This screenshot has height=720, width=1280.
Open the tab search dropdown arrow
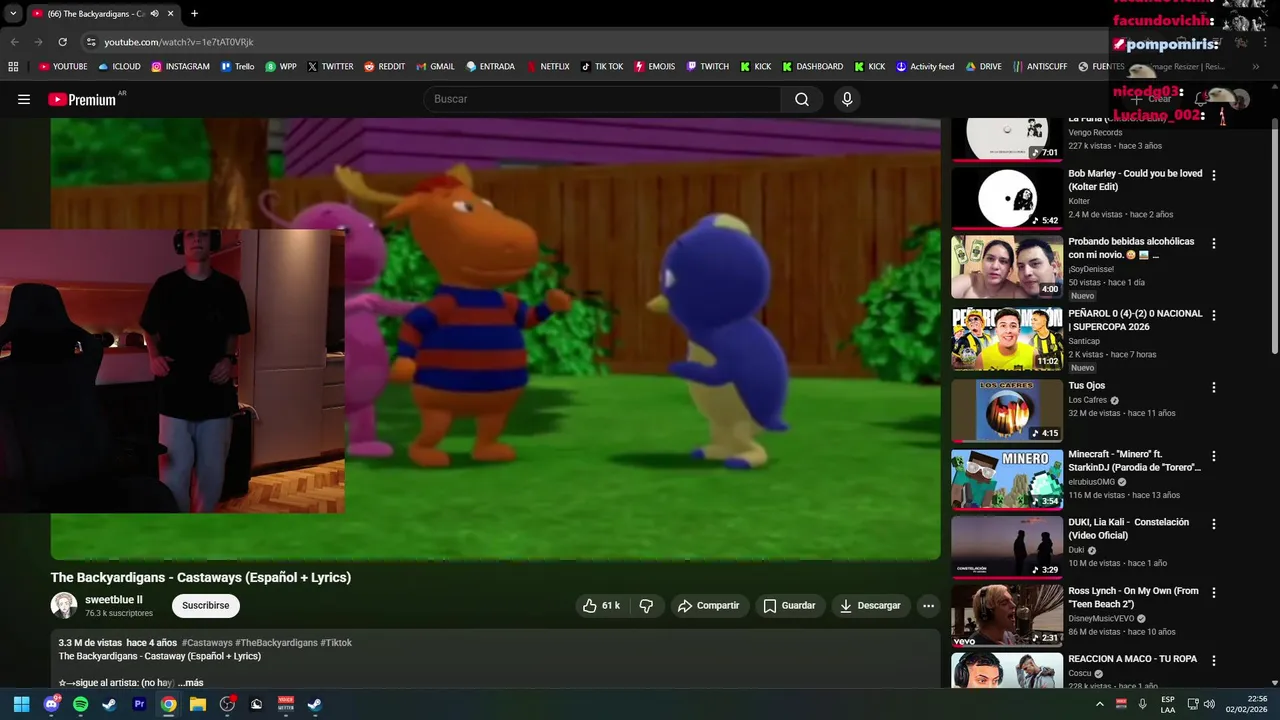tap(13, 14)
